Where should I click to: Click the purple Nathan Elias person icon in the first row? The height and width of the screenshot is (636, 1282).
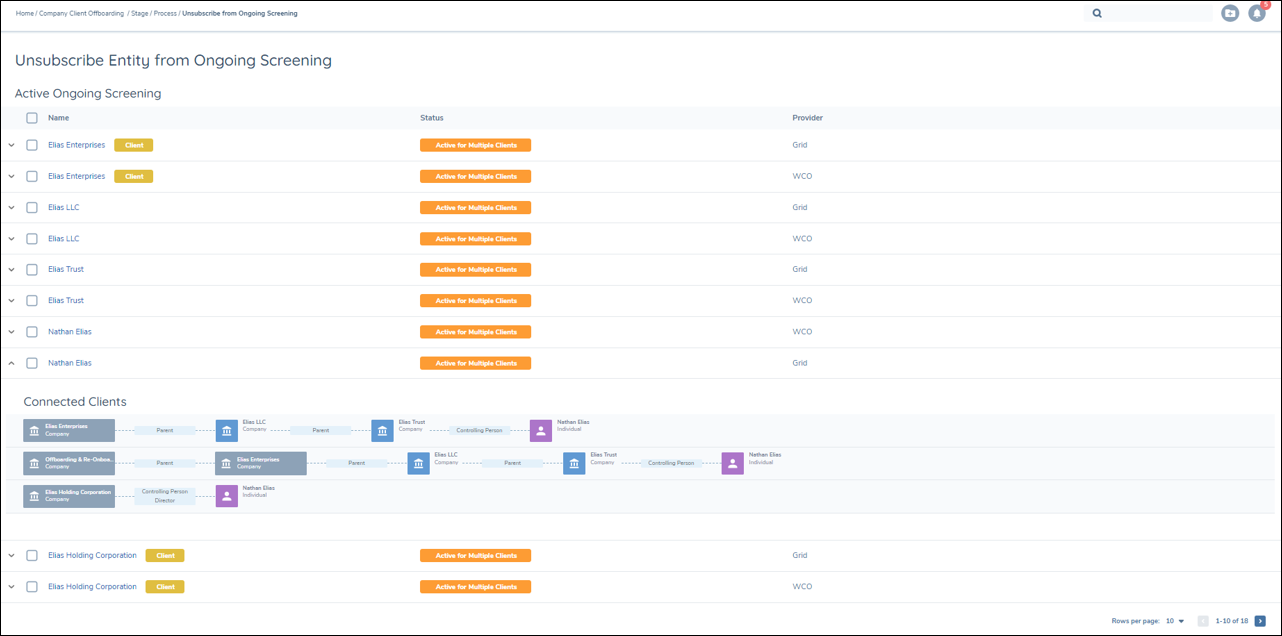pos(540,430)
